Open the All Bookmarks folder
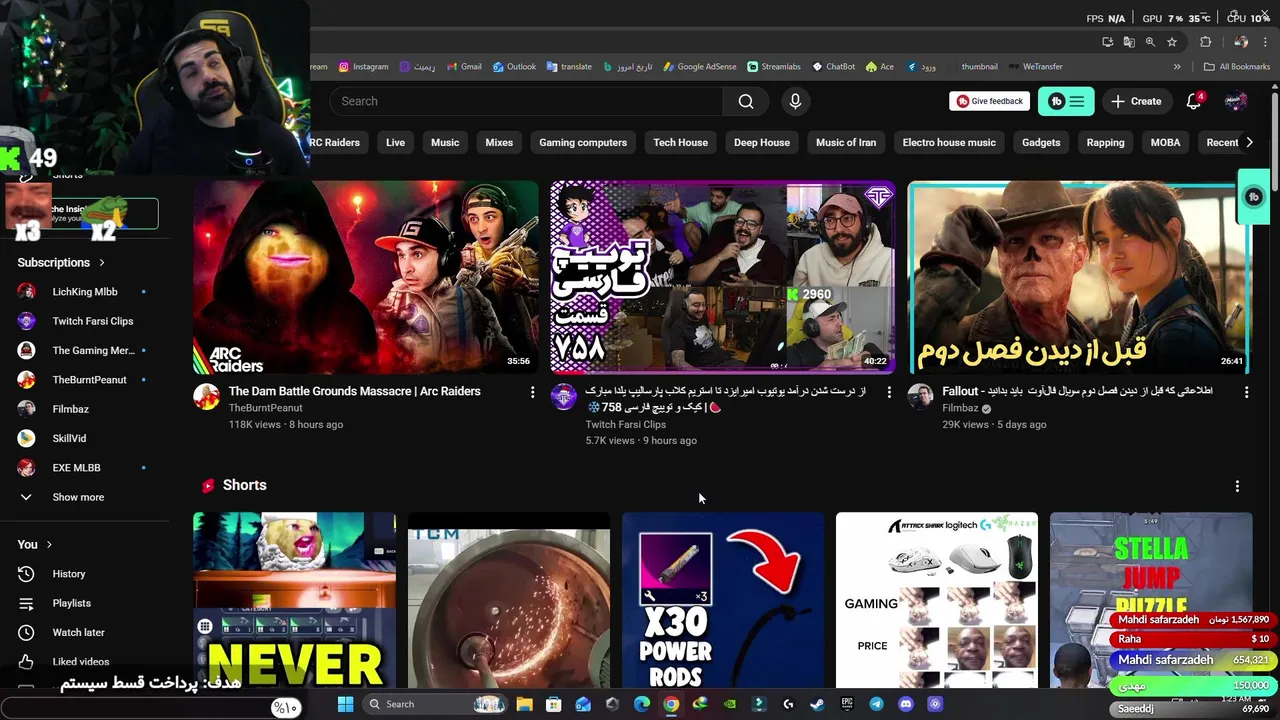 pyautogui.click(x=1237, y=67)
